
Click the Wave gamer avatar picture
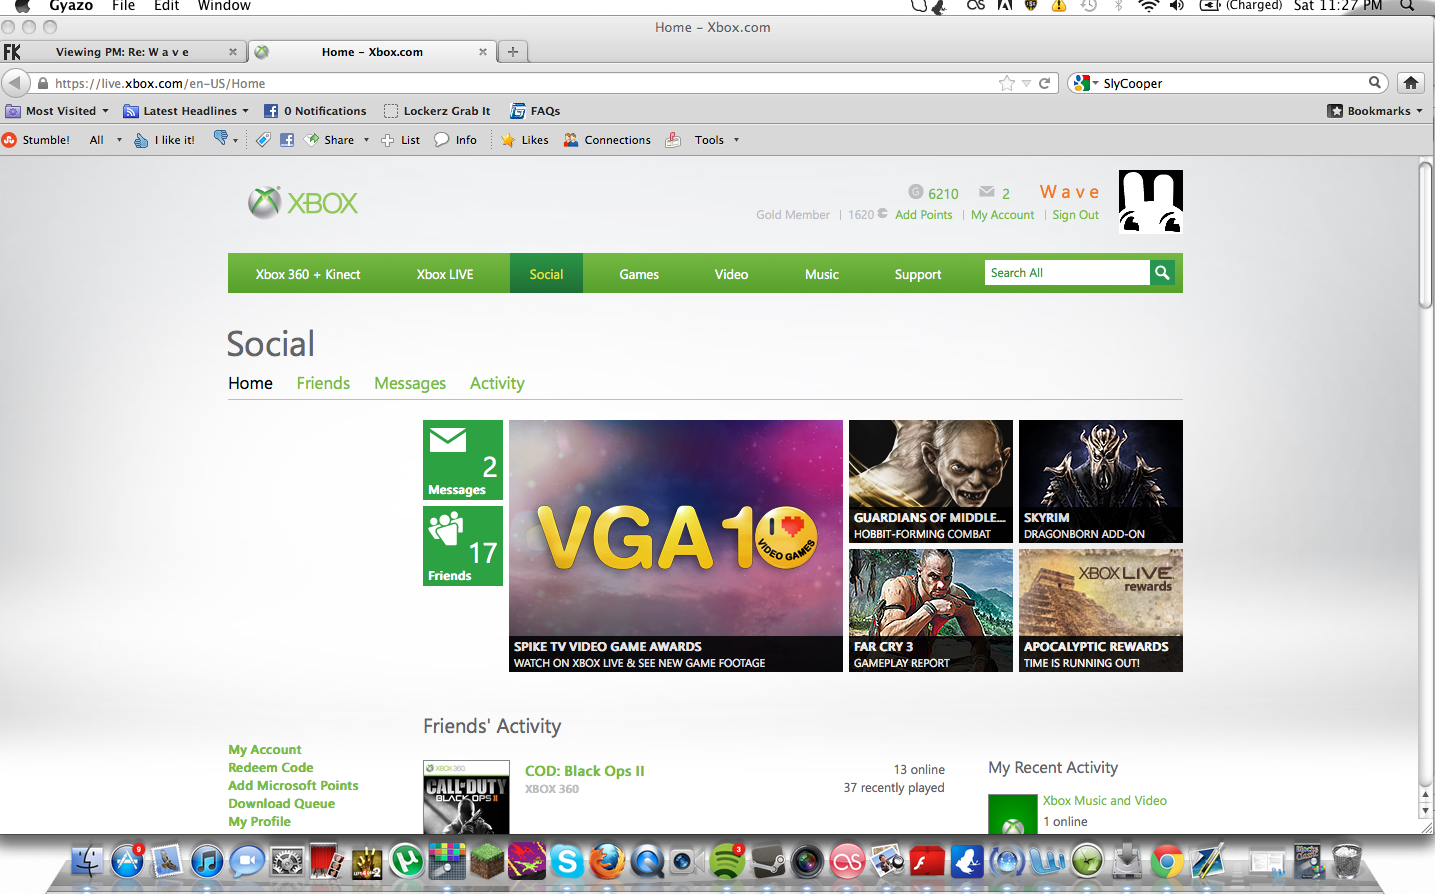[1150, 201]
